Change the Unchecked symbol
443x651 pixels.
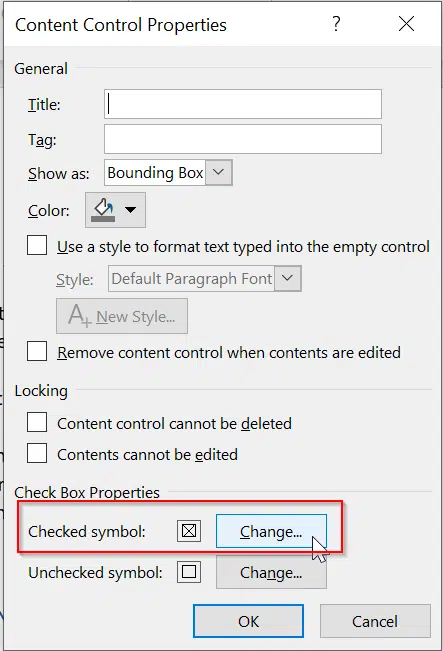tap(271, 573)
